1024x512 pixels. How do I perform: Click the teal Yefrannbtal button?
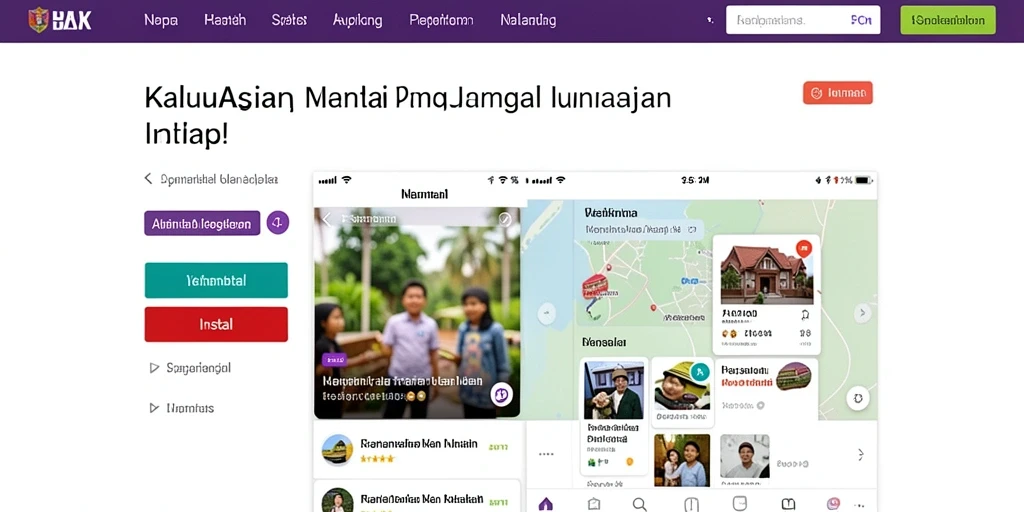(x=216, y=280)
